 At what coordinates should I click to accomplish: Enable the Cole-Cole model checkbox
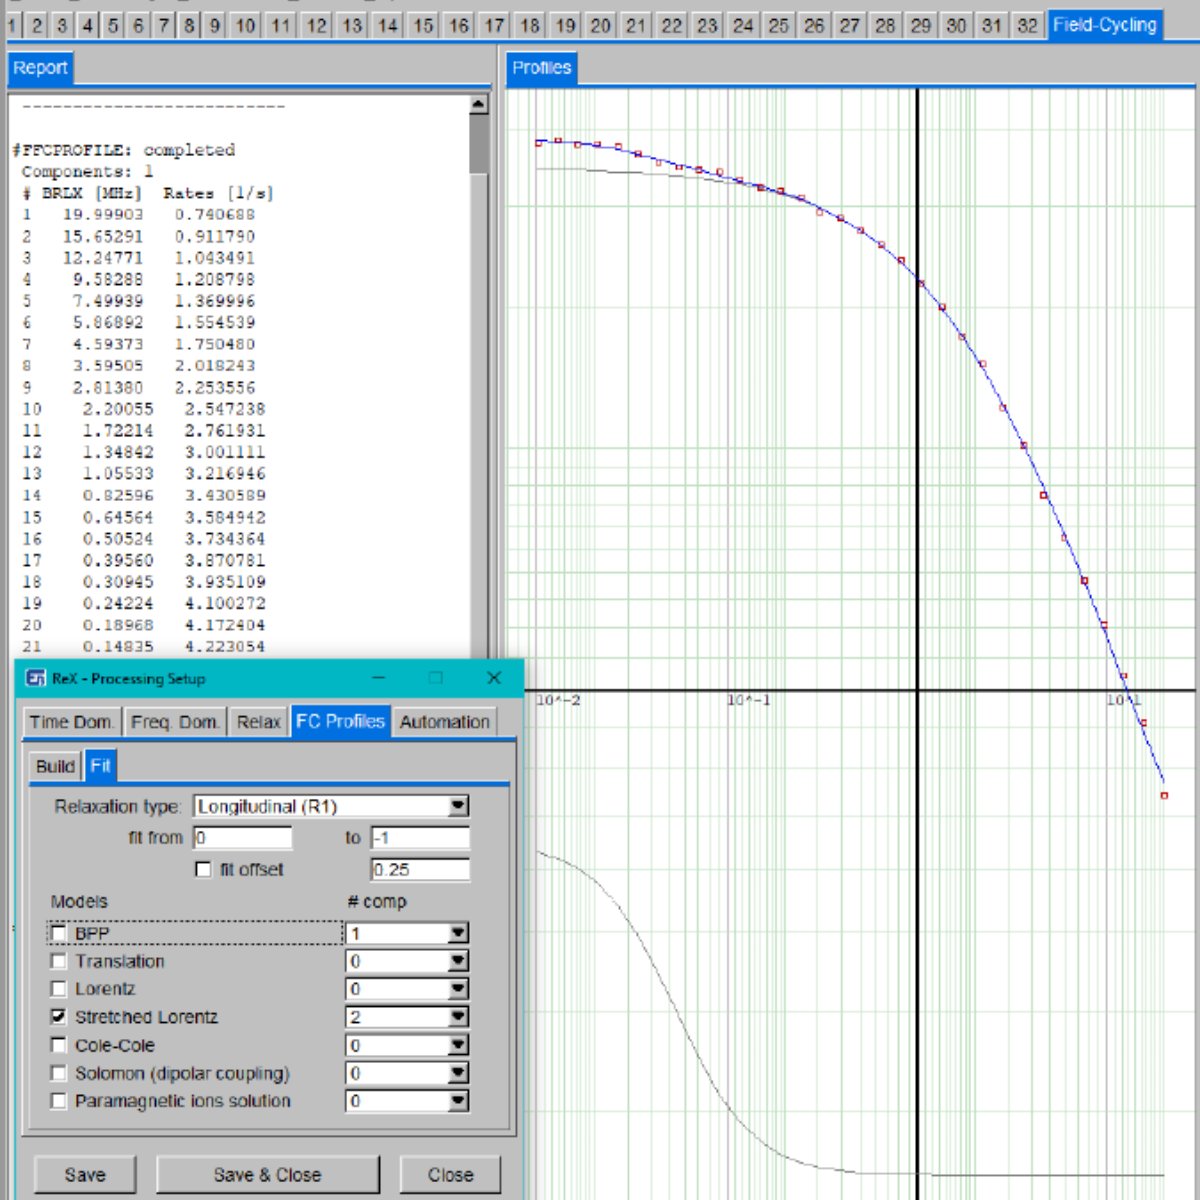[59, 1045]
